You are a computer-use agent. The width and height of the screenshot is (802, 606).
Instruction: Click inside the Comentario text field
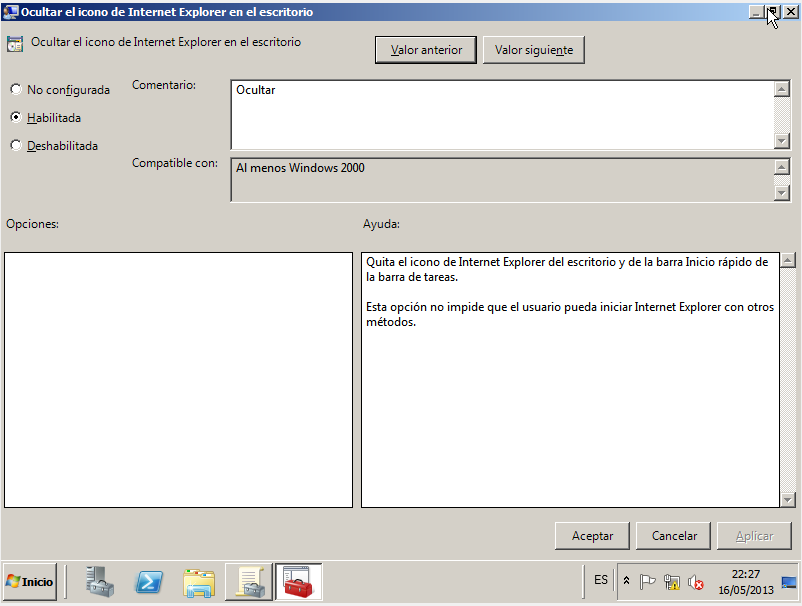pos(500,114)
